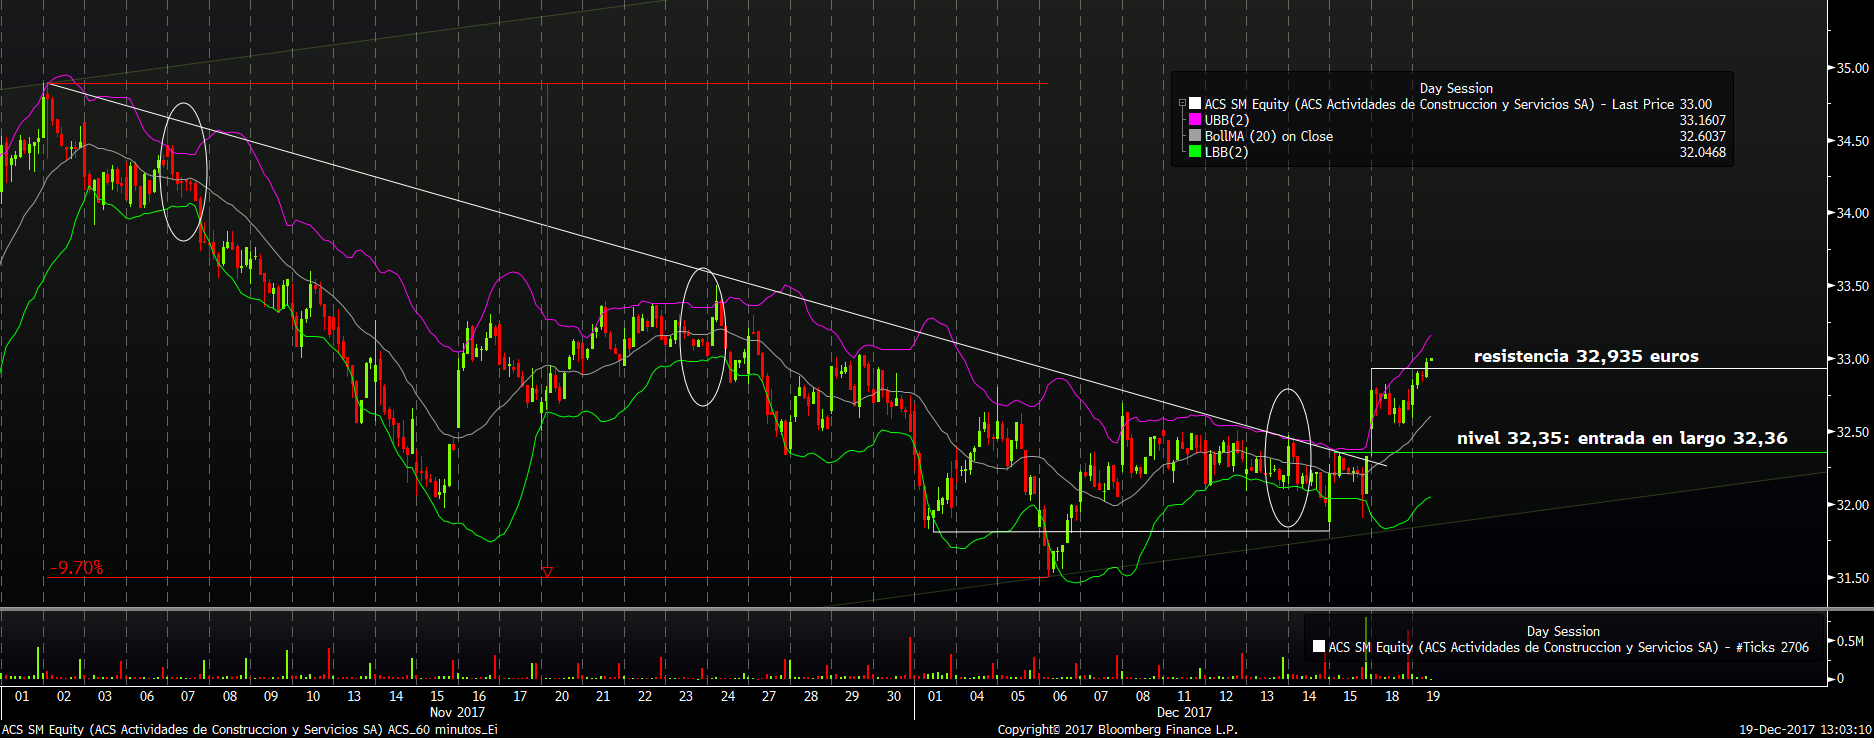Click the 'Dec 2017' month label on time axis
The width and height of the screenshot is (1874, 738).
coord(1183,712)
